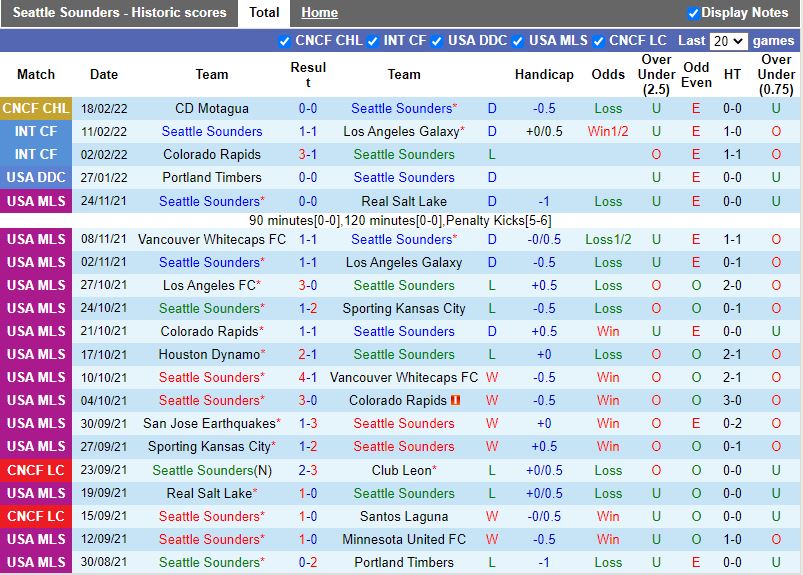This screenshot has height=575, width=803.
Task: Open Real Salt Lake link dated 24/11/21
Action: 404,201
